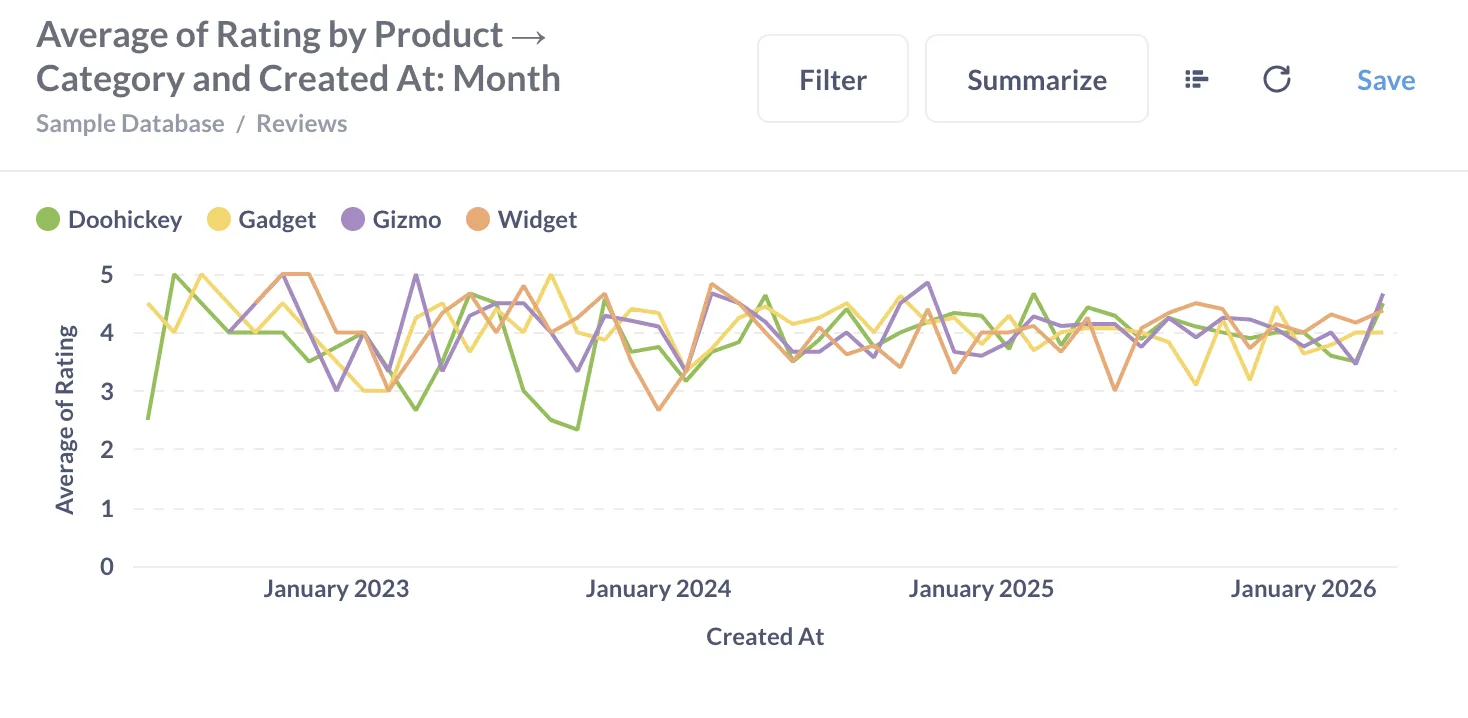
Task: Edit the chart title text
Action: (x=297, y=55)
